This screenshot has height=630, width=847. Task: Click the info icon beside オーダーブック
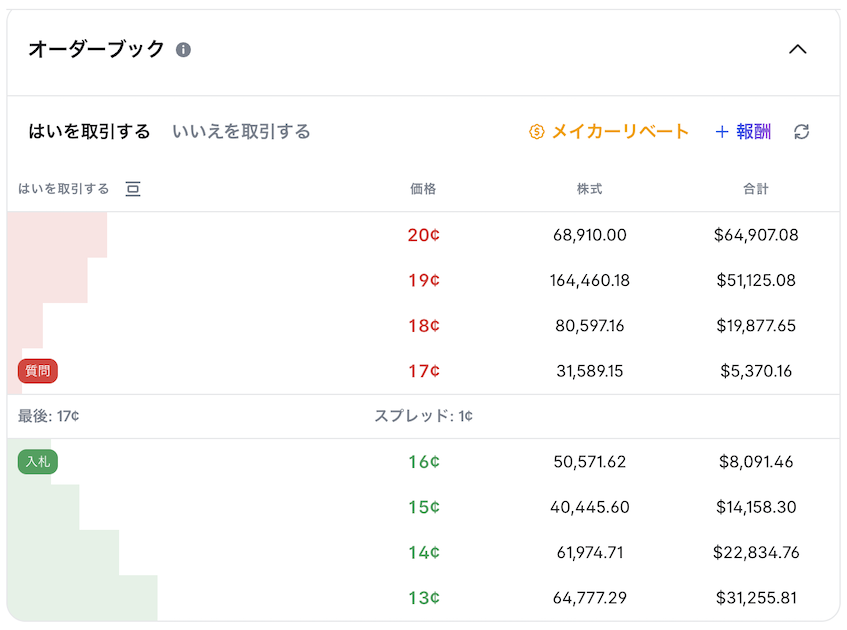(x=183, y=50)
